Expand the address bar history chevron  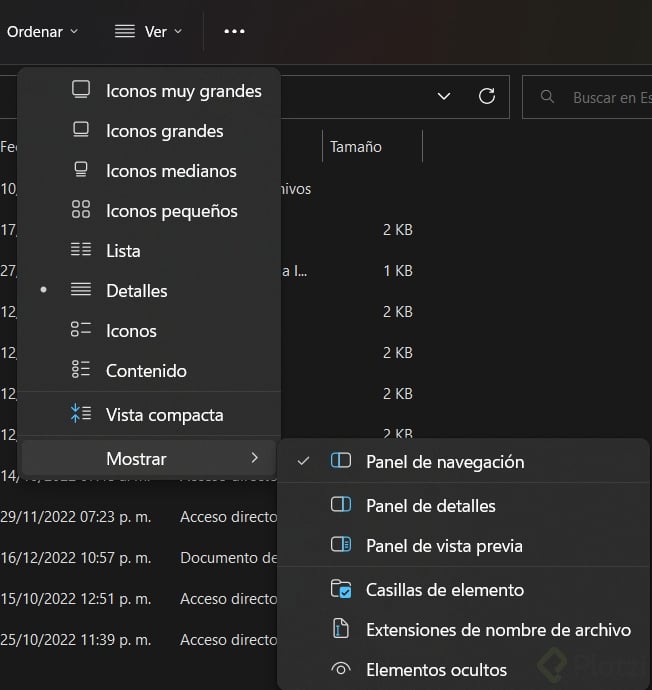tap(444, 96)
